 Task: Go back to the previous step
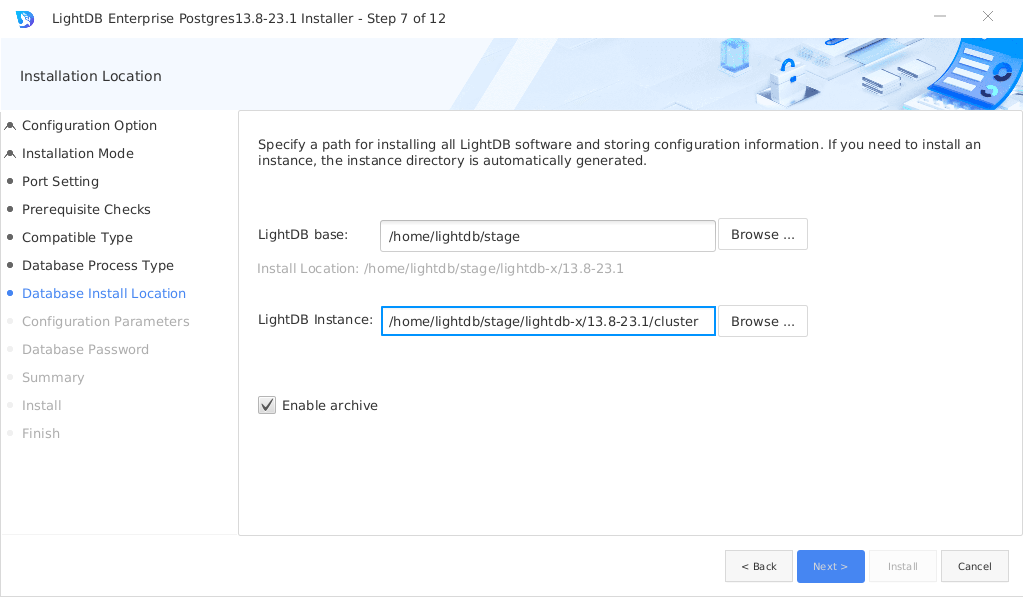click(x=759, y=566)
